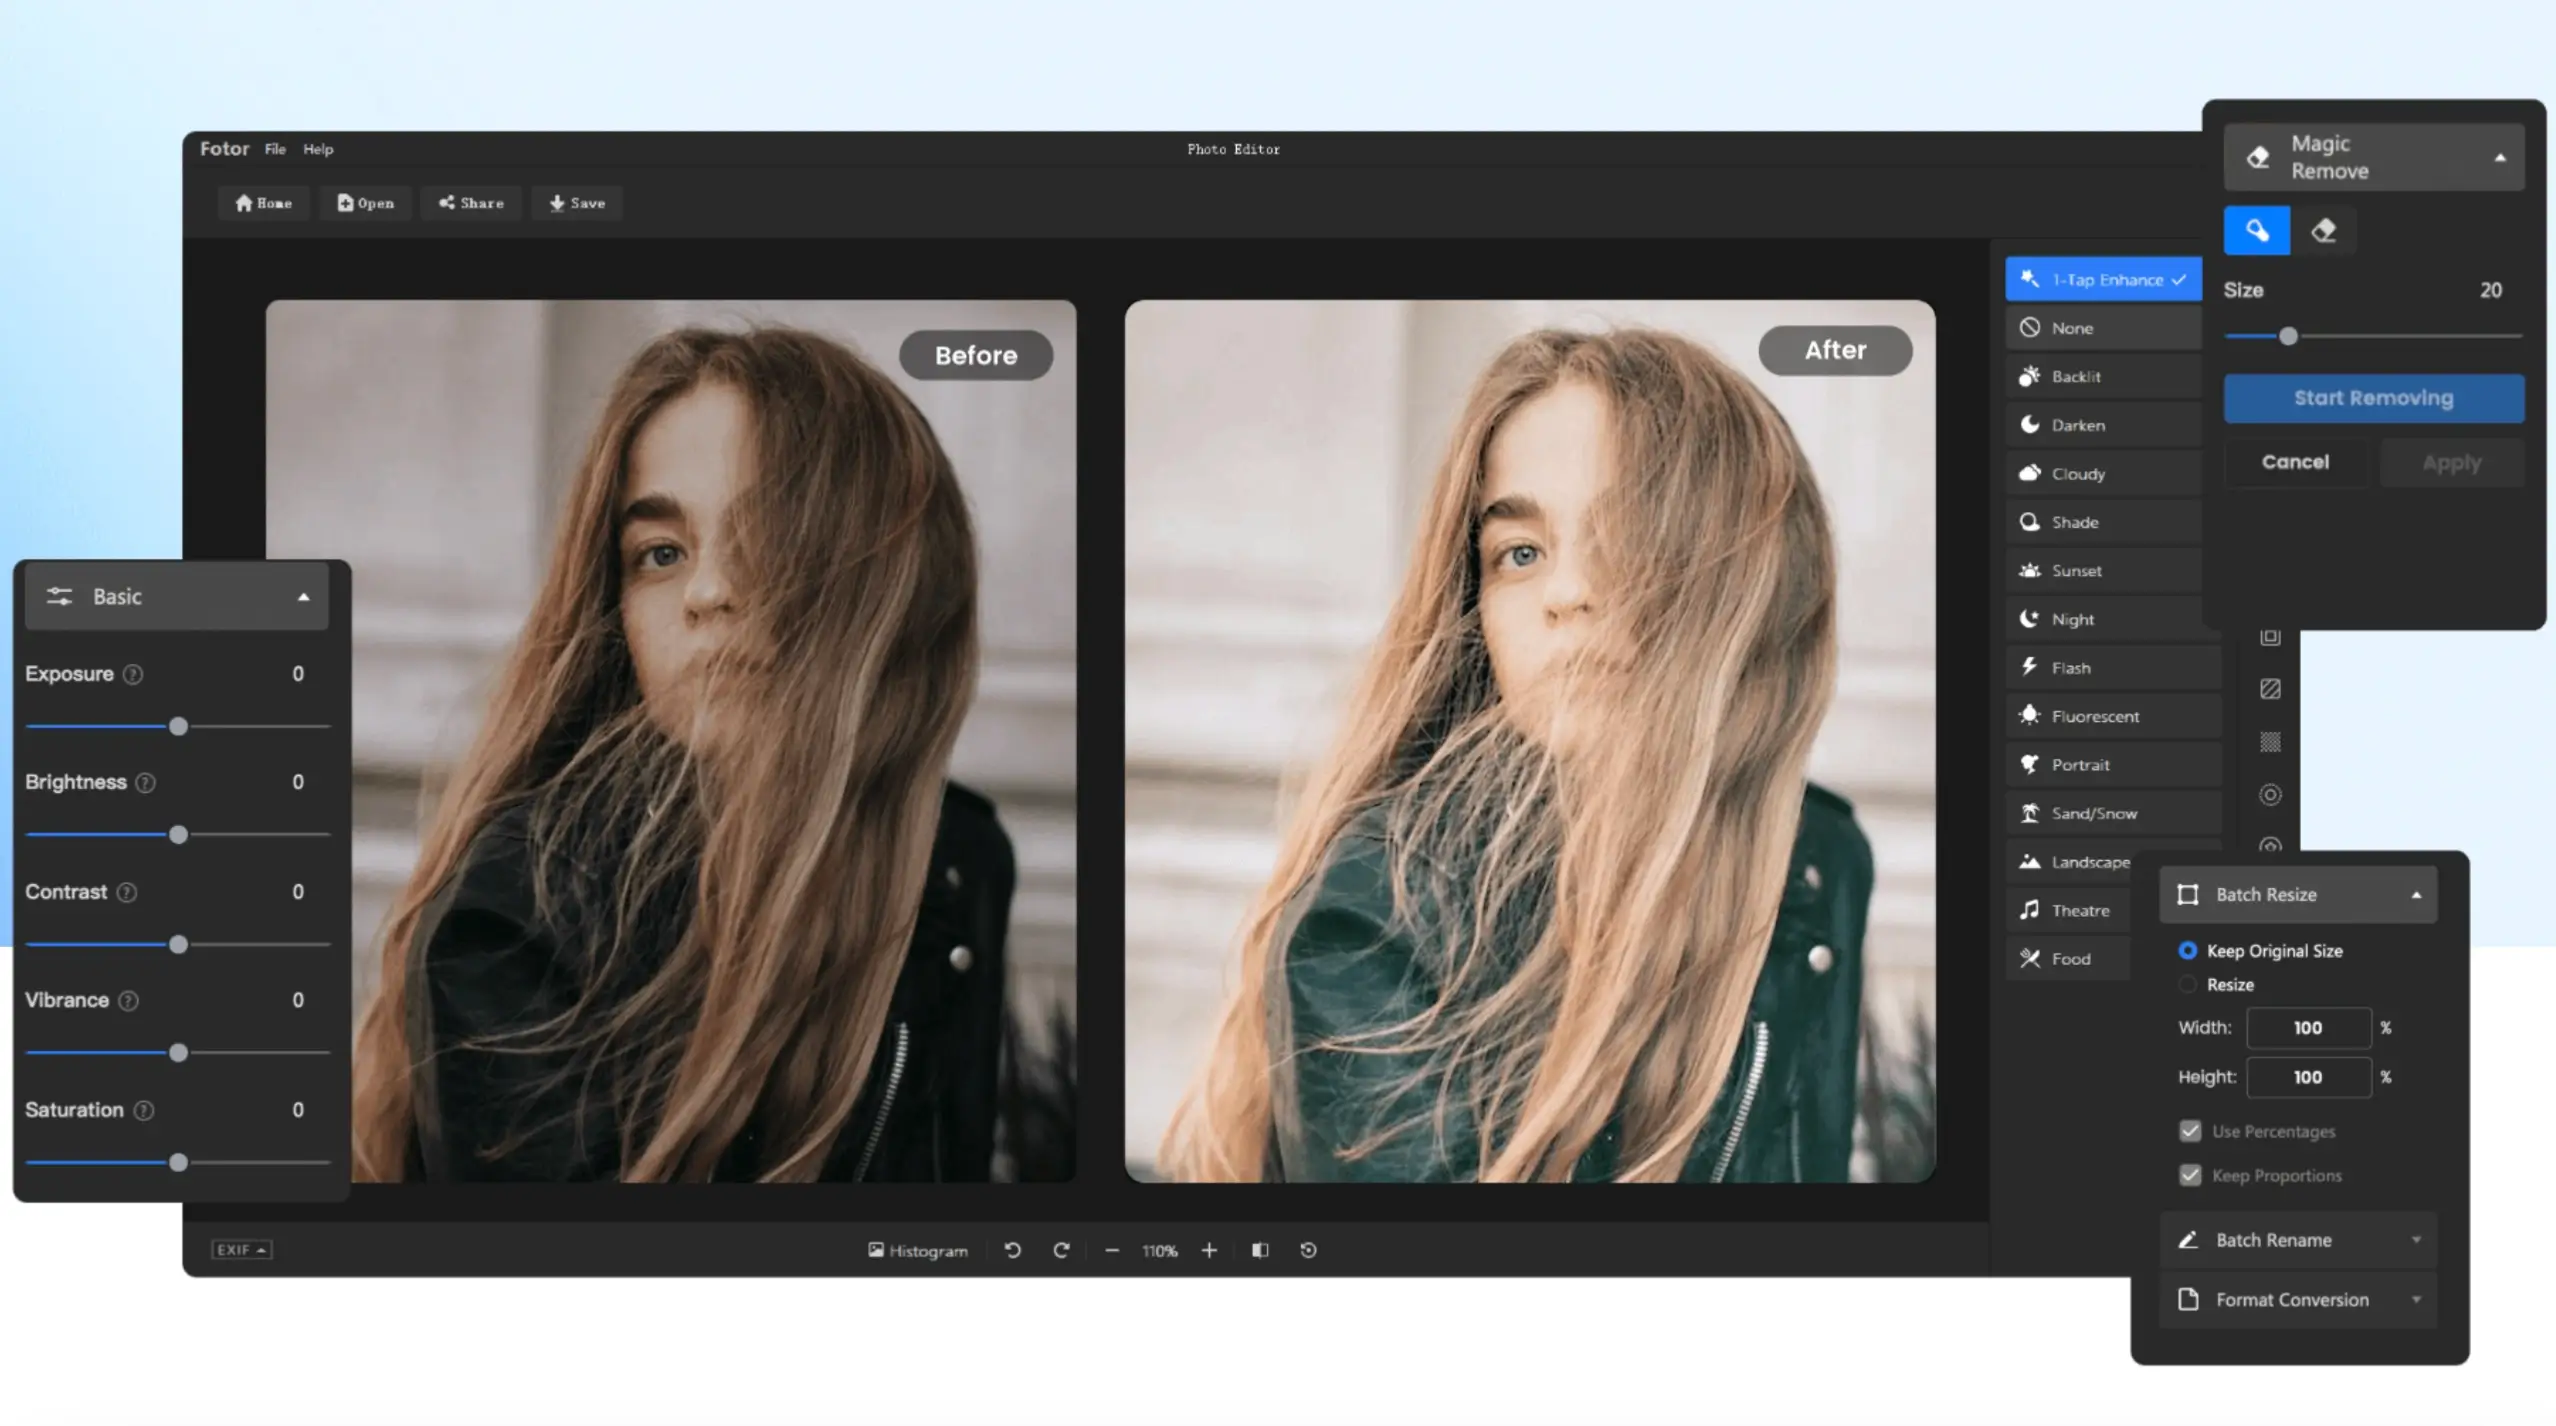This screenshot has height=1426, width=2556.
Task: Select the eraser tool in Magic Remove
Action: coord(2324,231)
